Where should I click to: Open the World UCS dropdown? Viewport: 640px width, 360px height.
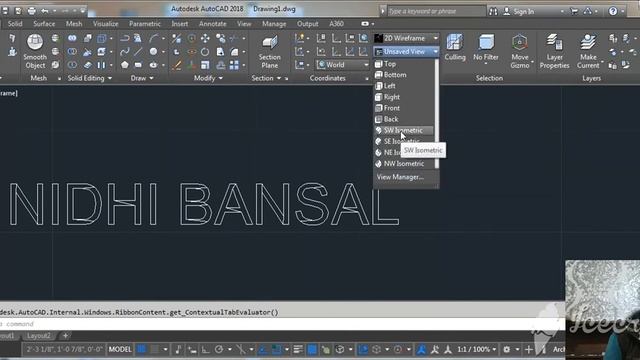[342, 64]
